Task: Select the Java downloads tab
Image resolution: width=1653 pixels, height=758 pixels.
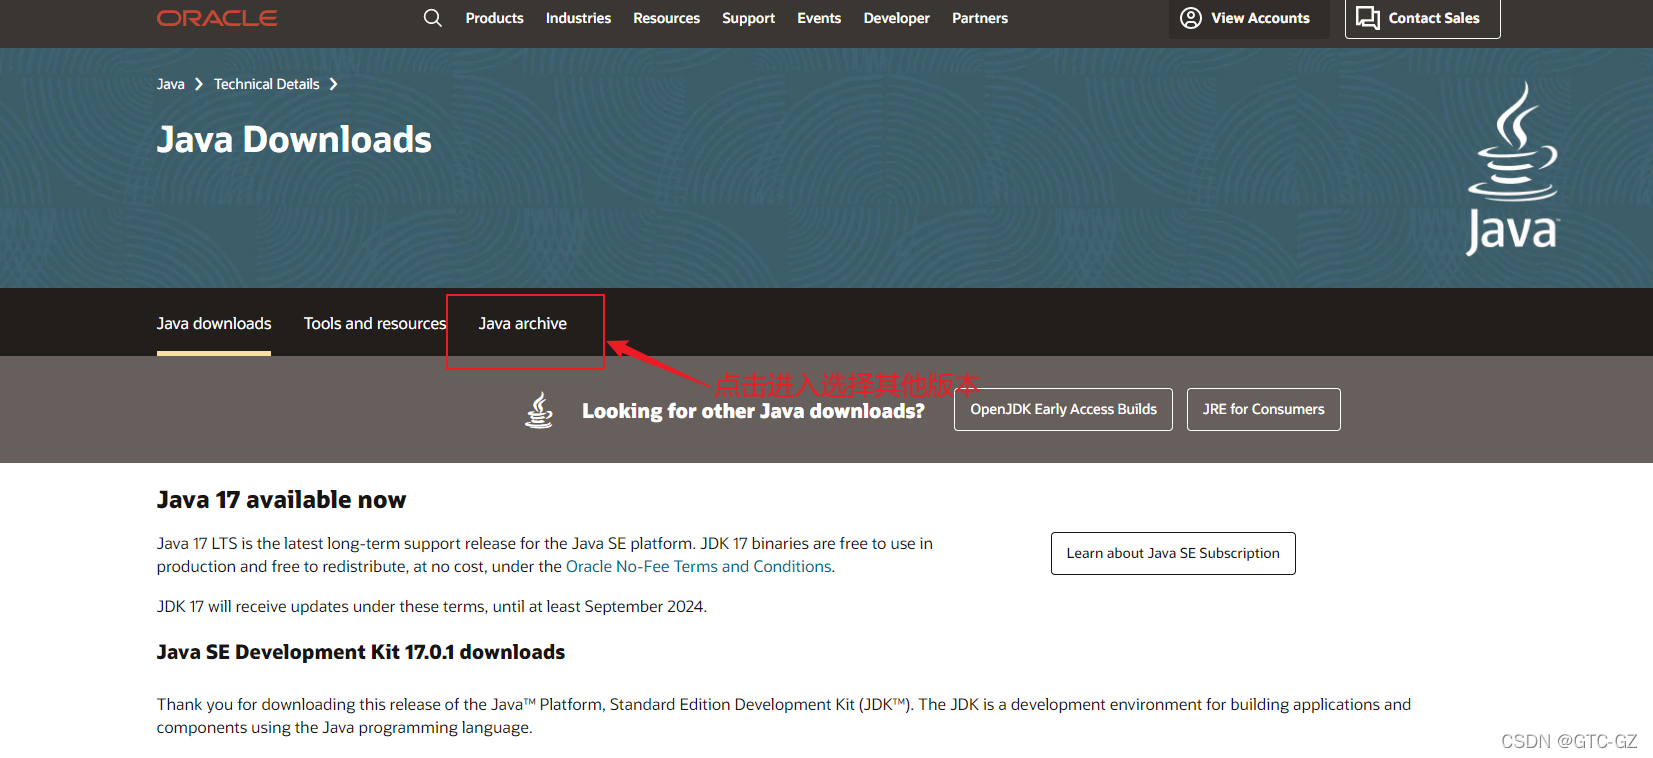Action: (x=214, y=323)
